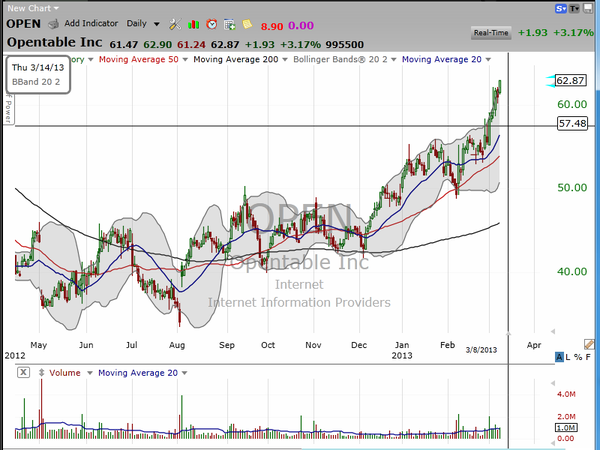Click the magenta 0.00 value
Viewport: 600px width, 450px height.
(x=301, y=26)
